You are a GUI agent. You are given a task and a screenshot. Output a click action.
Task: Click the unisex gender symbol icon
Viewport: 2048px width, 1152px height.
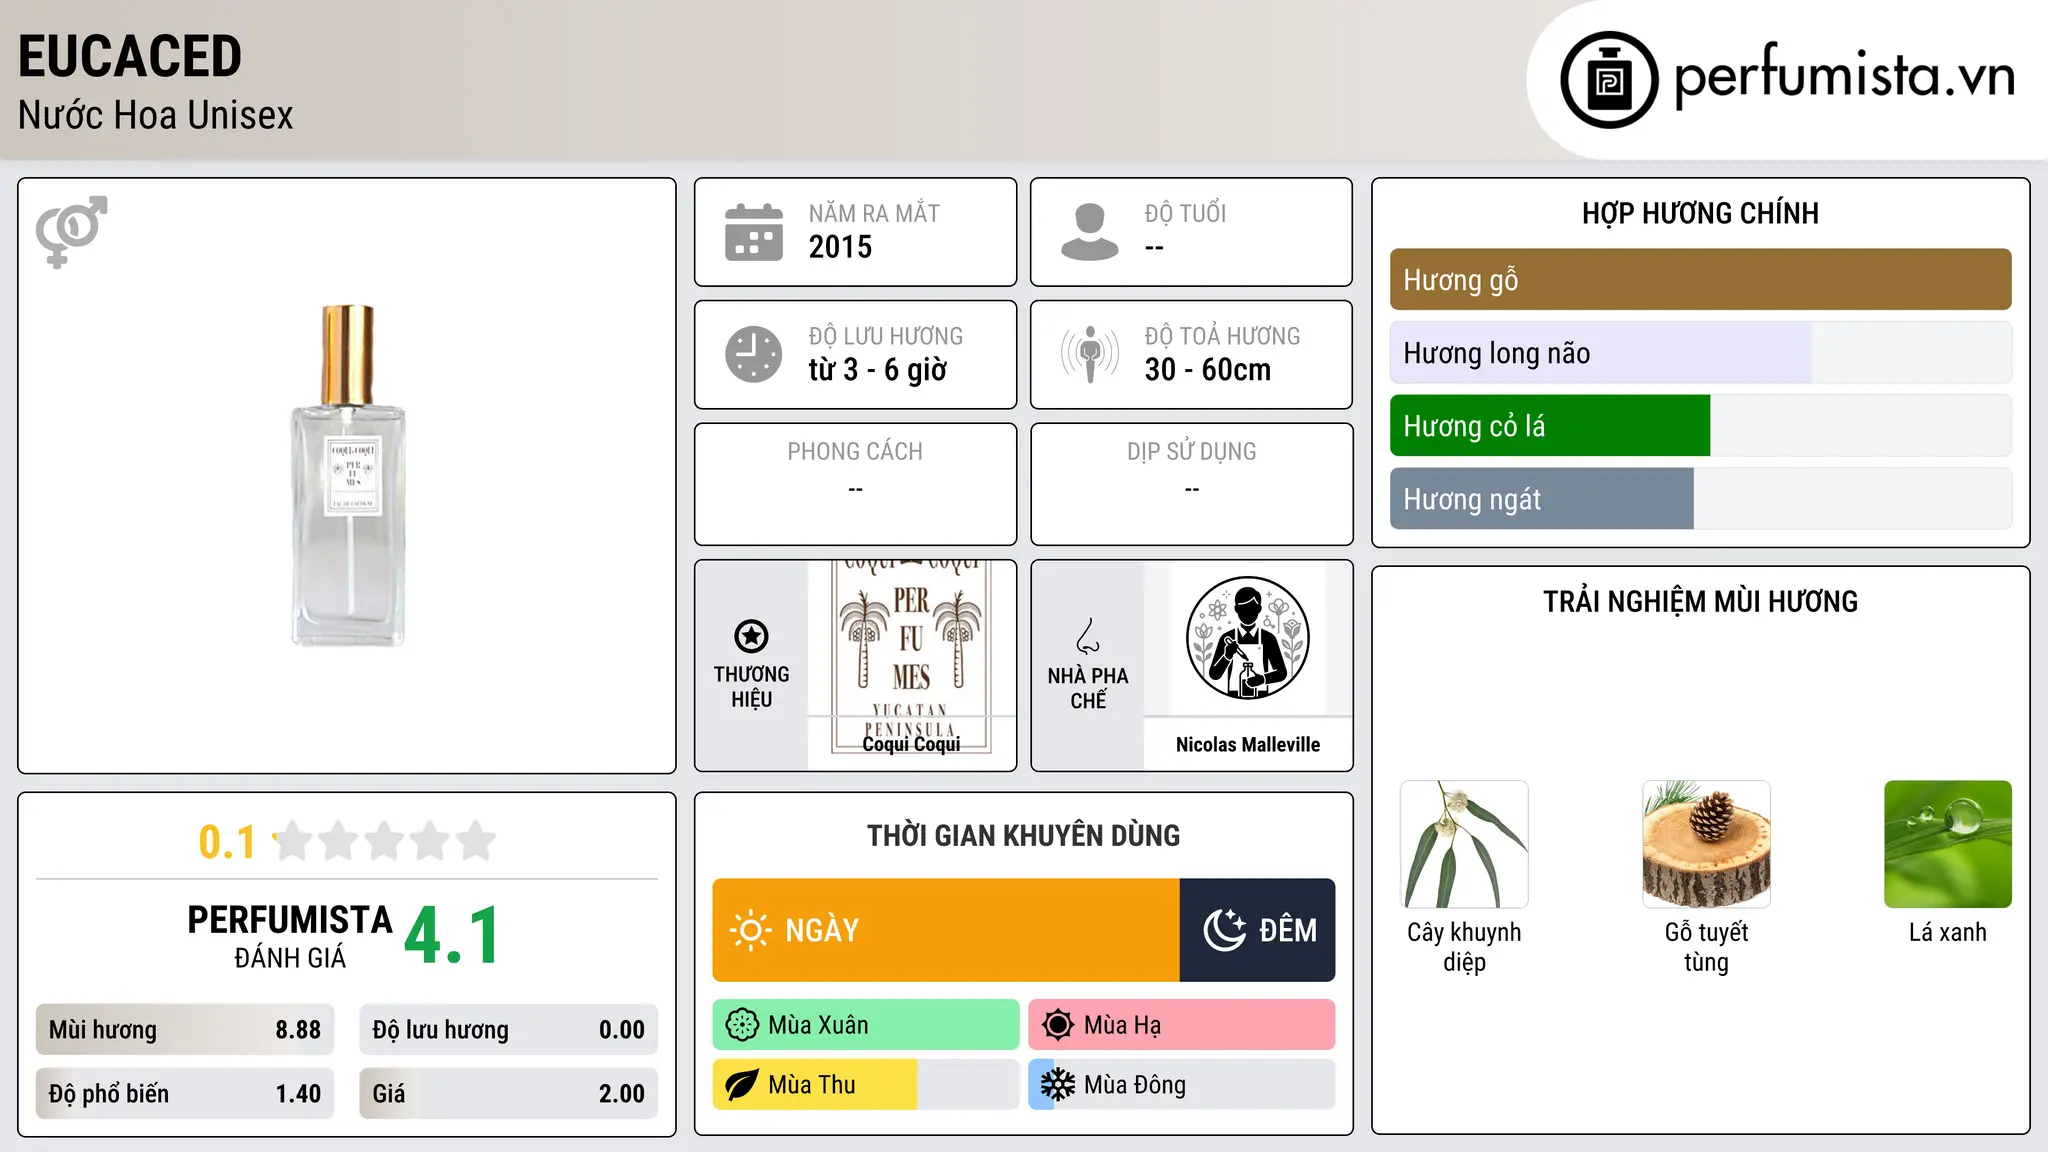(x=71, y=232)
